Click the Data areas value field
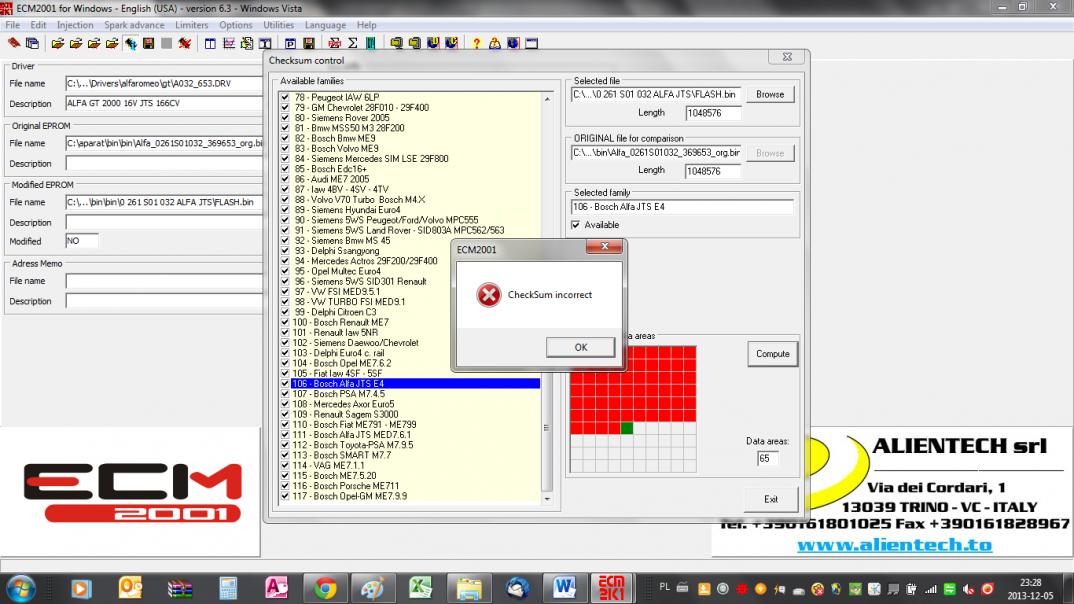The height and width of the screenshot is (604, 1074). (x=767, y=459)
